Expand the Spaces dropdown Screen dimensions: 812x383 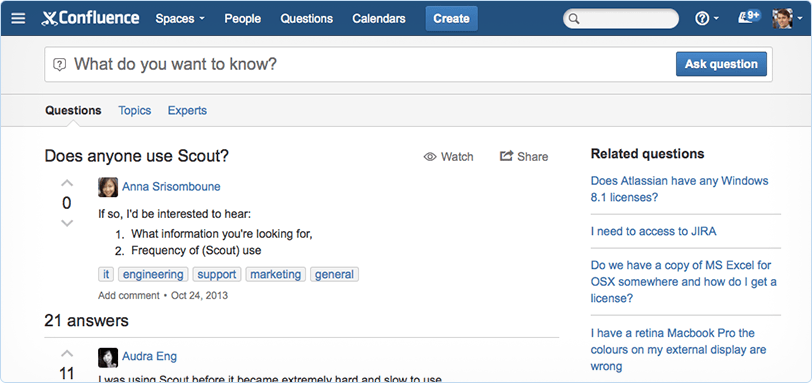[180, 19]
